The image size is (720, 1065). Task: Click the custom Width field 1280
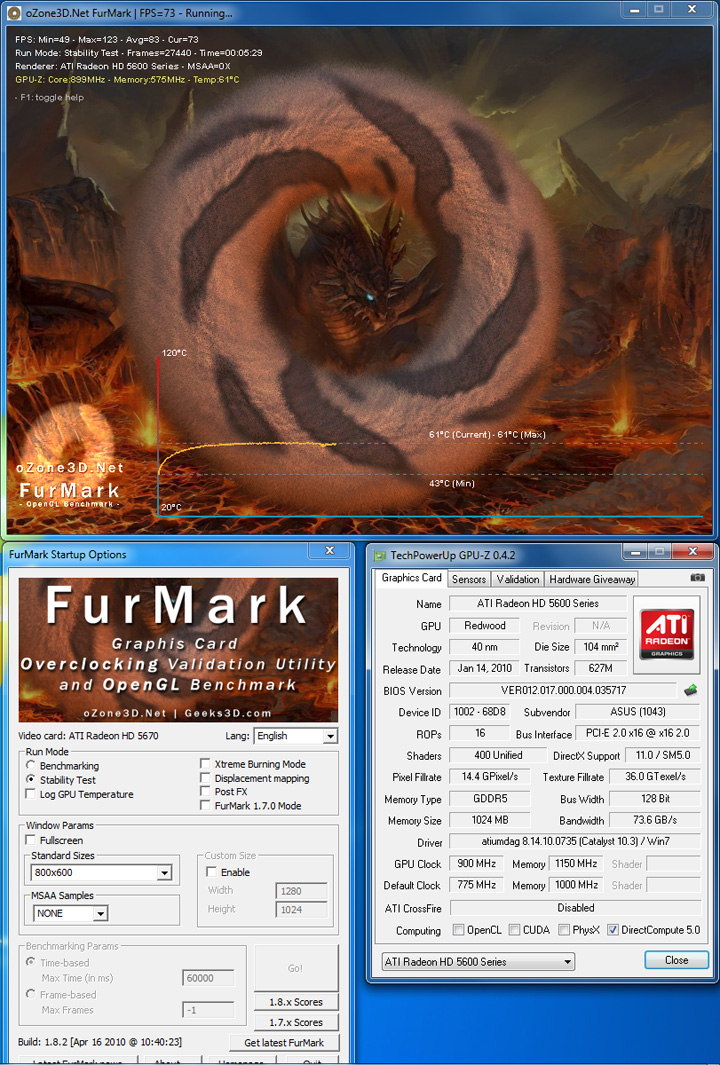point(301,891)
